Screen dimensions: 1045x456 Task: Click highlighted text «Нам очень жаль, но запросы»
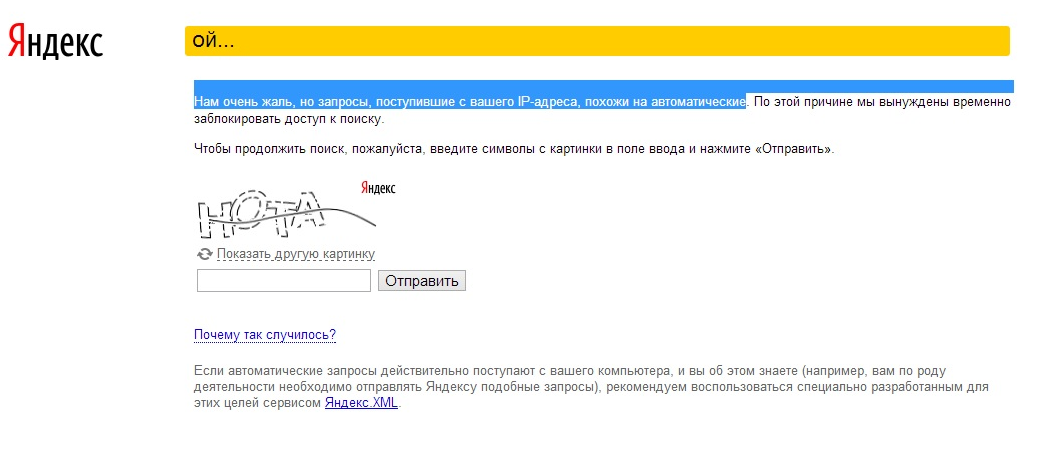click(x=282, y=102)
